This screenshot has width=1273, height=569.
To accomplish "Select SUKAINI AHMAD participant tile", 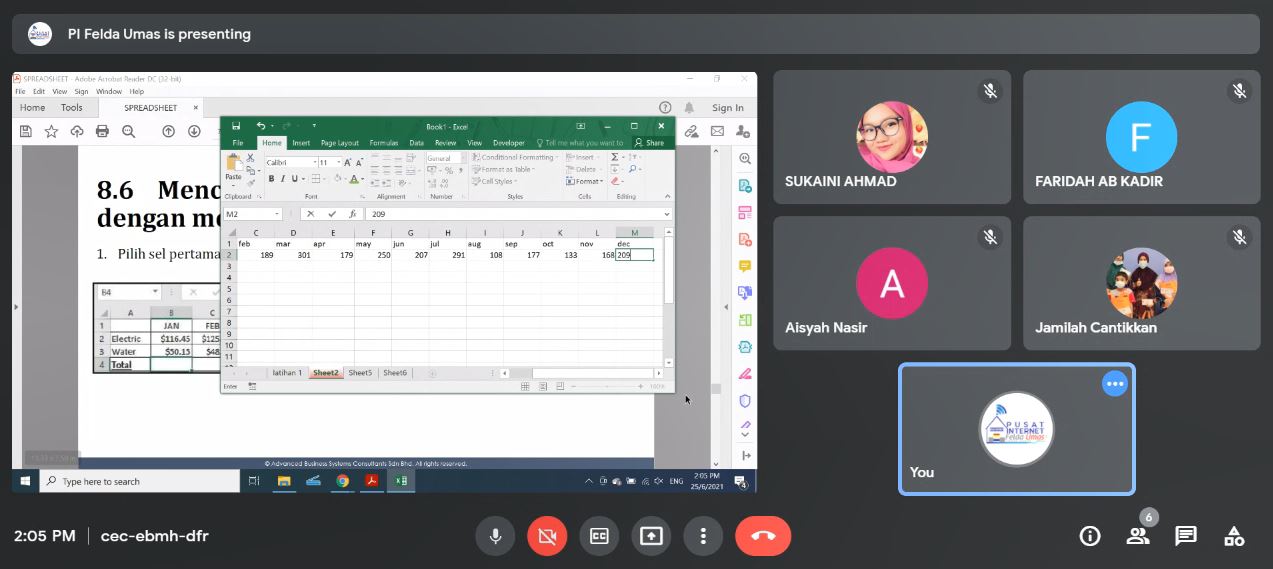I will pos(891,137).
